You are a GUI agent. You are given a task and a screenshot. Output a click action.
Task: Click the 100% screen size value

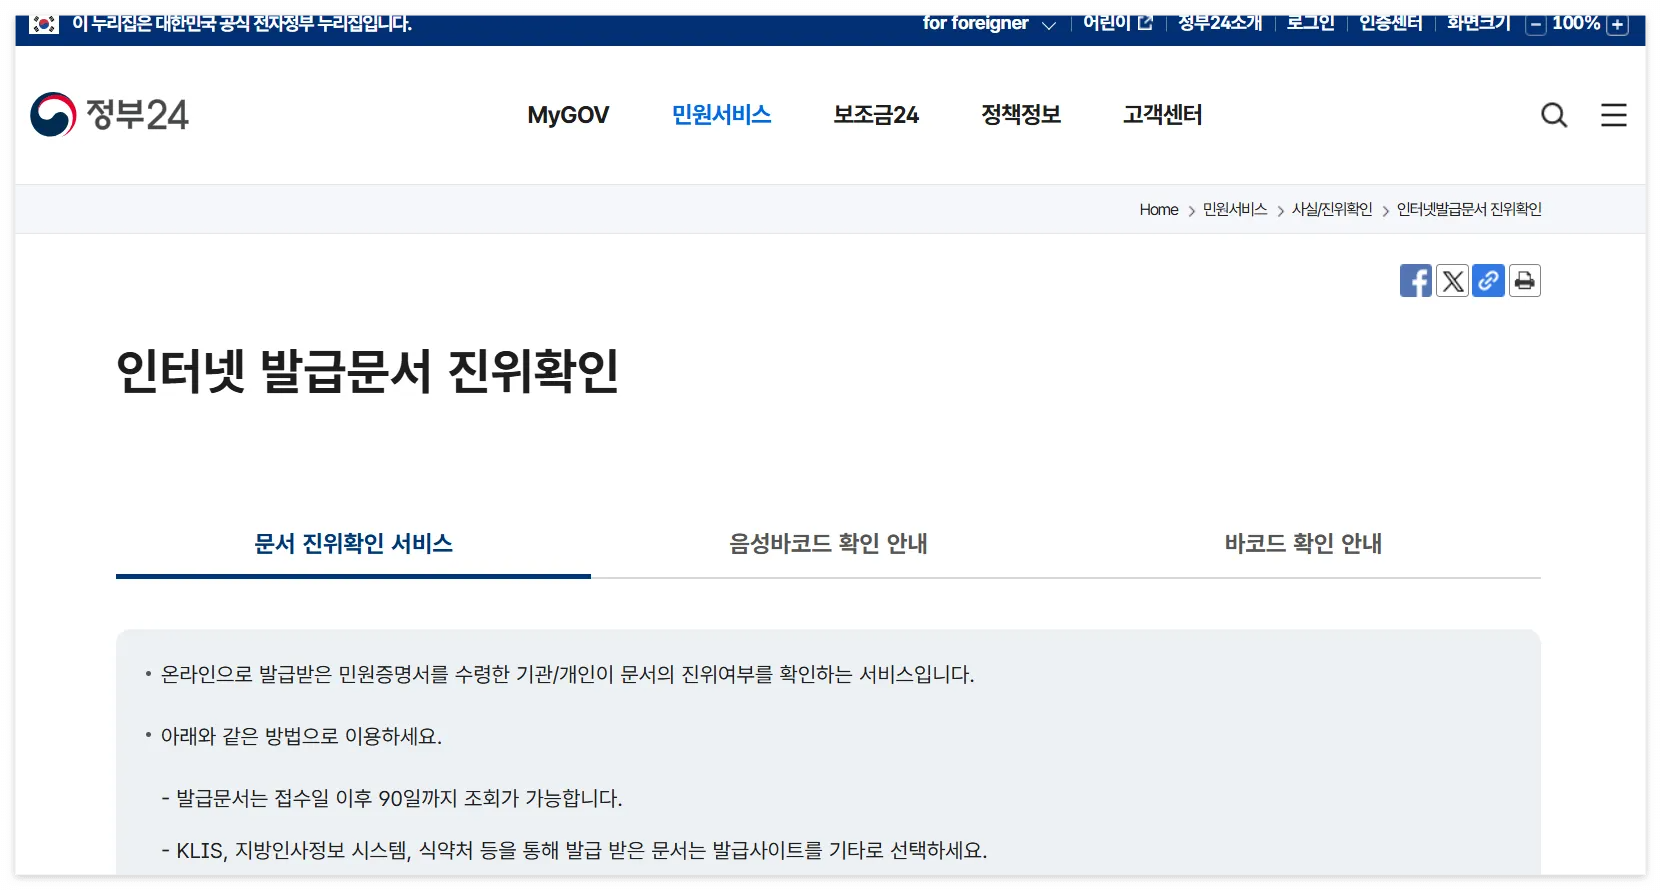coord(1576,23)
